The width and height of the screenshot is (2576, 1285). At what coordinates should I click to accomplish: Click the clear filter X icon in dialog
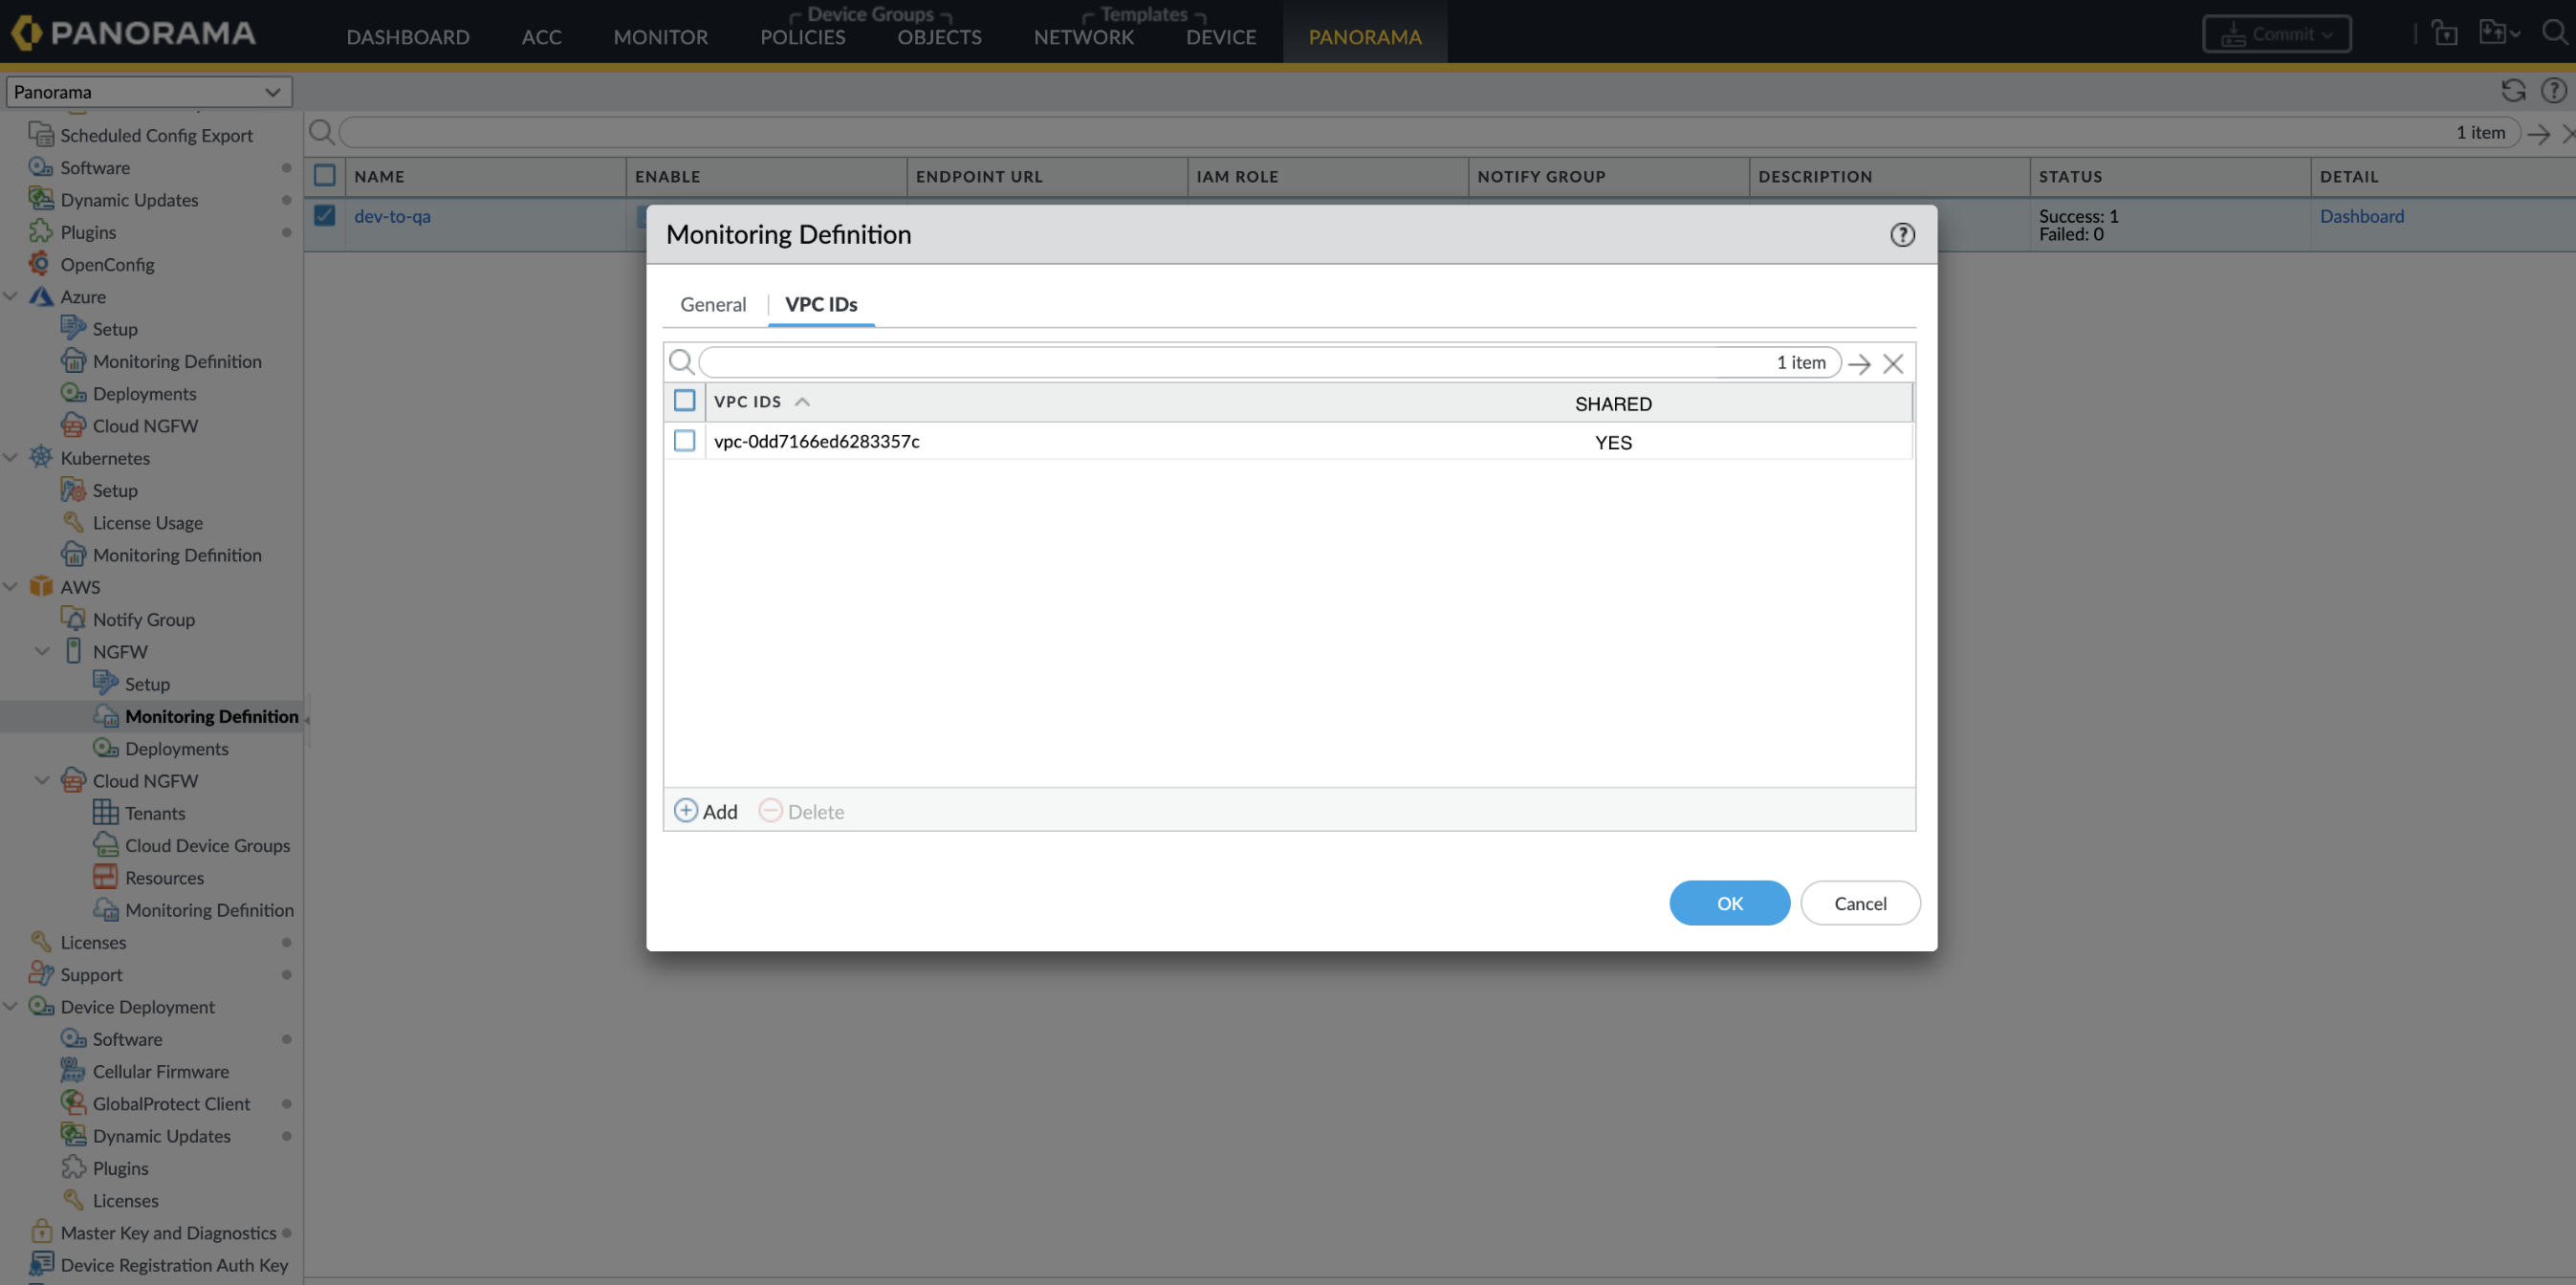pyautogui.click(x=1892, y=363)
